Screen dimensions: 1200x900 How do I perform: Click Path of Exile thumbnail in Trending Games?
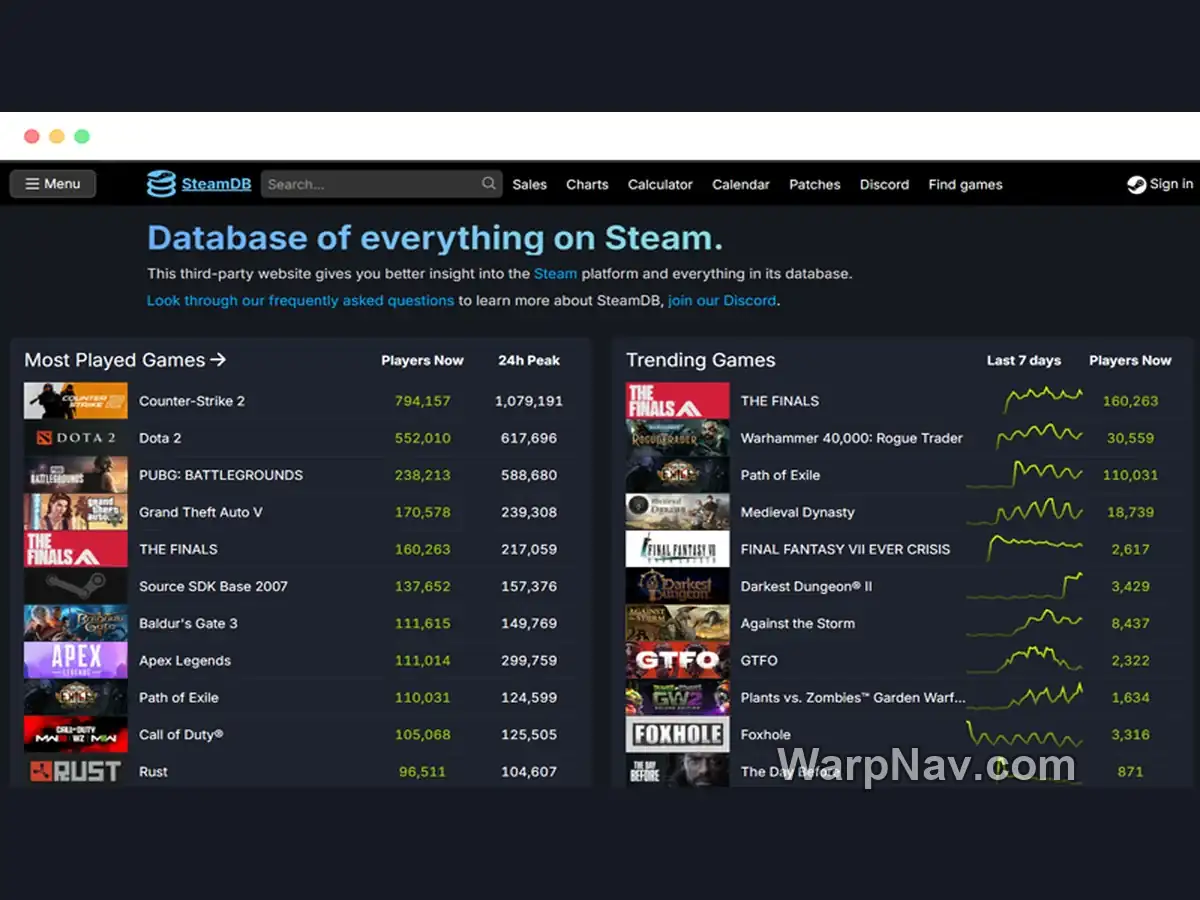point(678,475)
